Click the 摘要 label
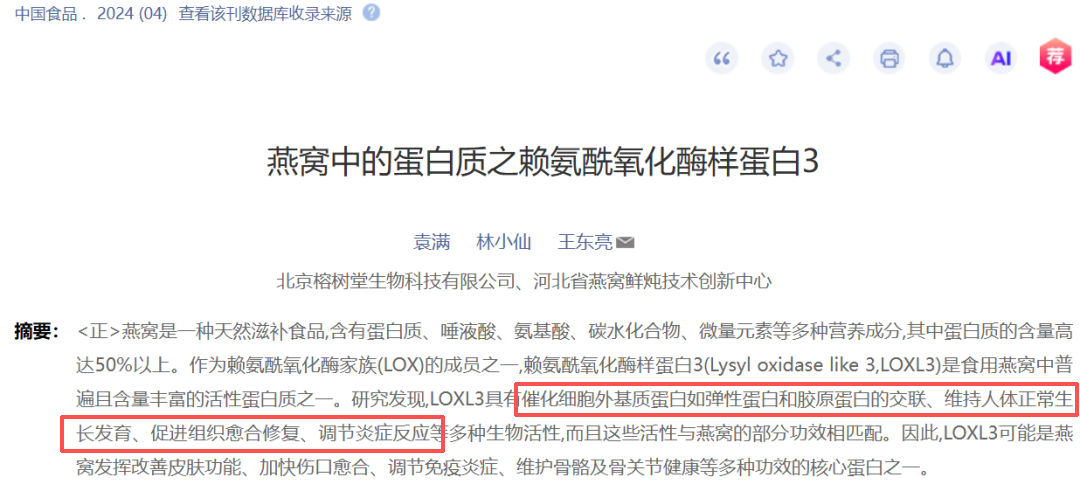Viewport: 1080px width, 498px height. [x=37, y=331]
